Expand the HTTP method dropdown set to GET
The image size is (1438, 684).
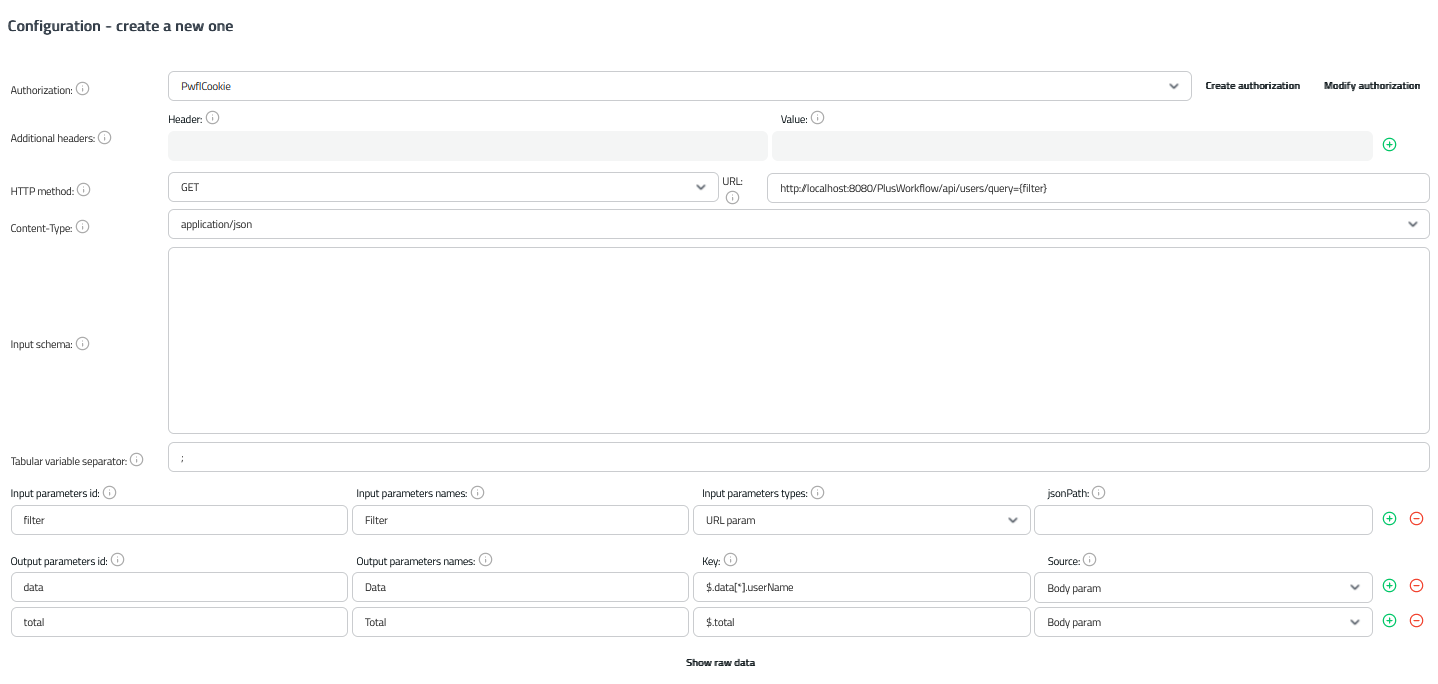[445, 187]
